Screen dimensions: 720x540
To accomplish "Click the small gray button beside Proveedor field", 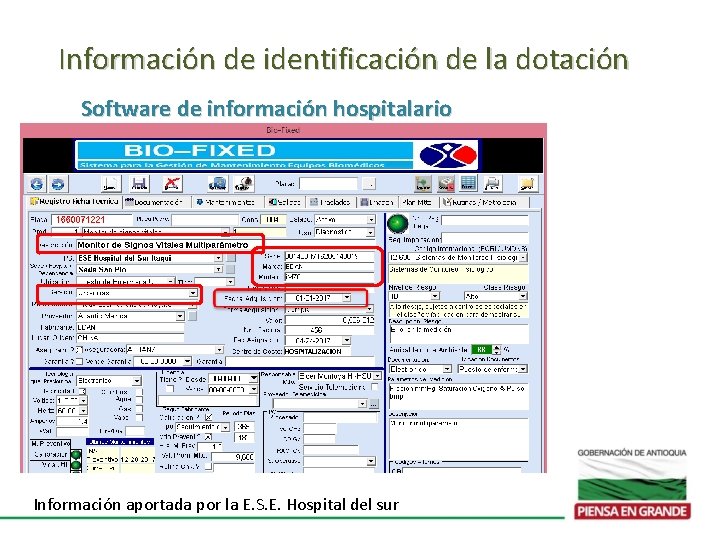I will point(193,316).
